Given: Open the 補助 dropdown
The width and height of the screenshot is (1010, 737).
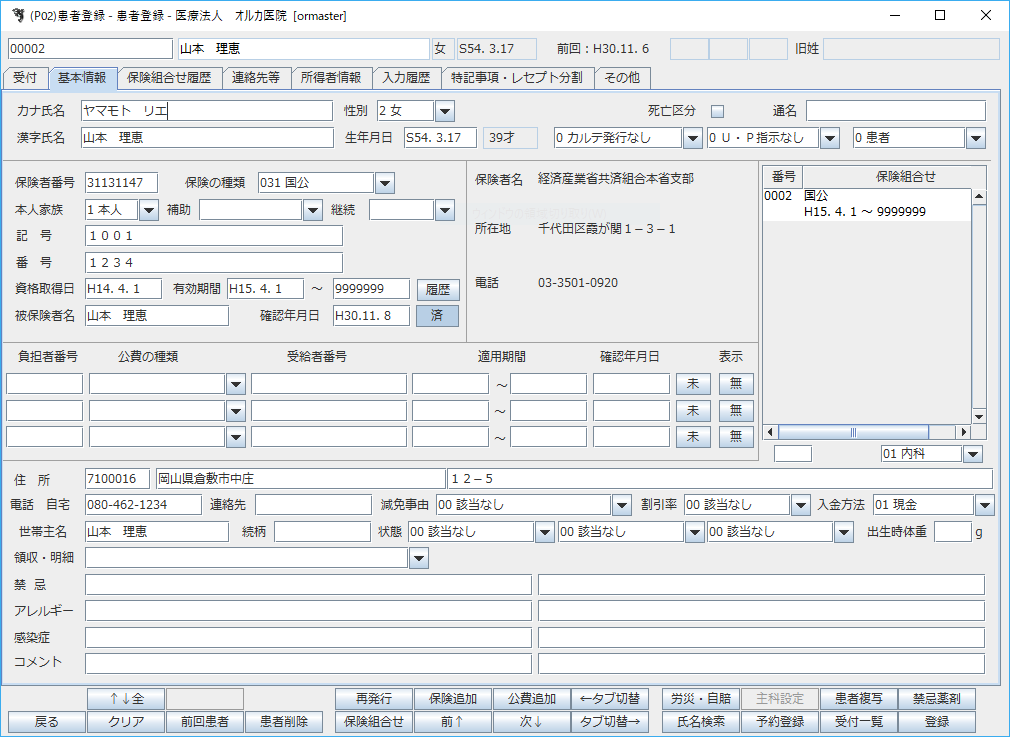Looking at the screenshot, I should (312, 210).
